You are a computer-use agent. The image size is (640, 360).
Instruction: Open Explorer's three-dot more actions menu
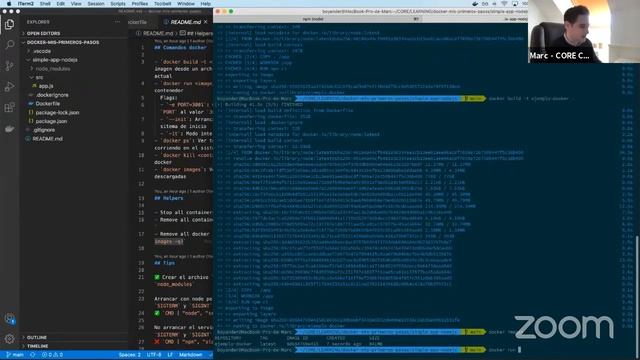coord(117,22)
